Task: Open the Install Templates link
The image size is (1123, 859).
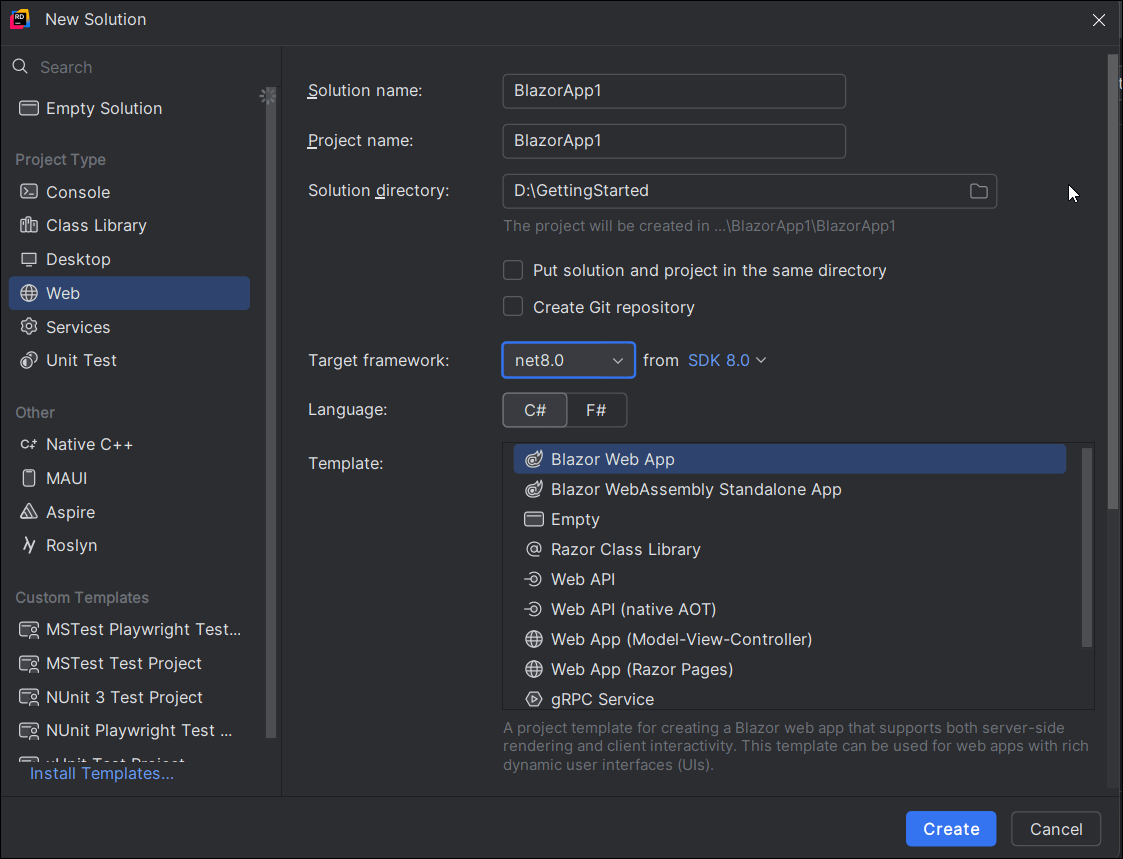Action: click(102, 774)
